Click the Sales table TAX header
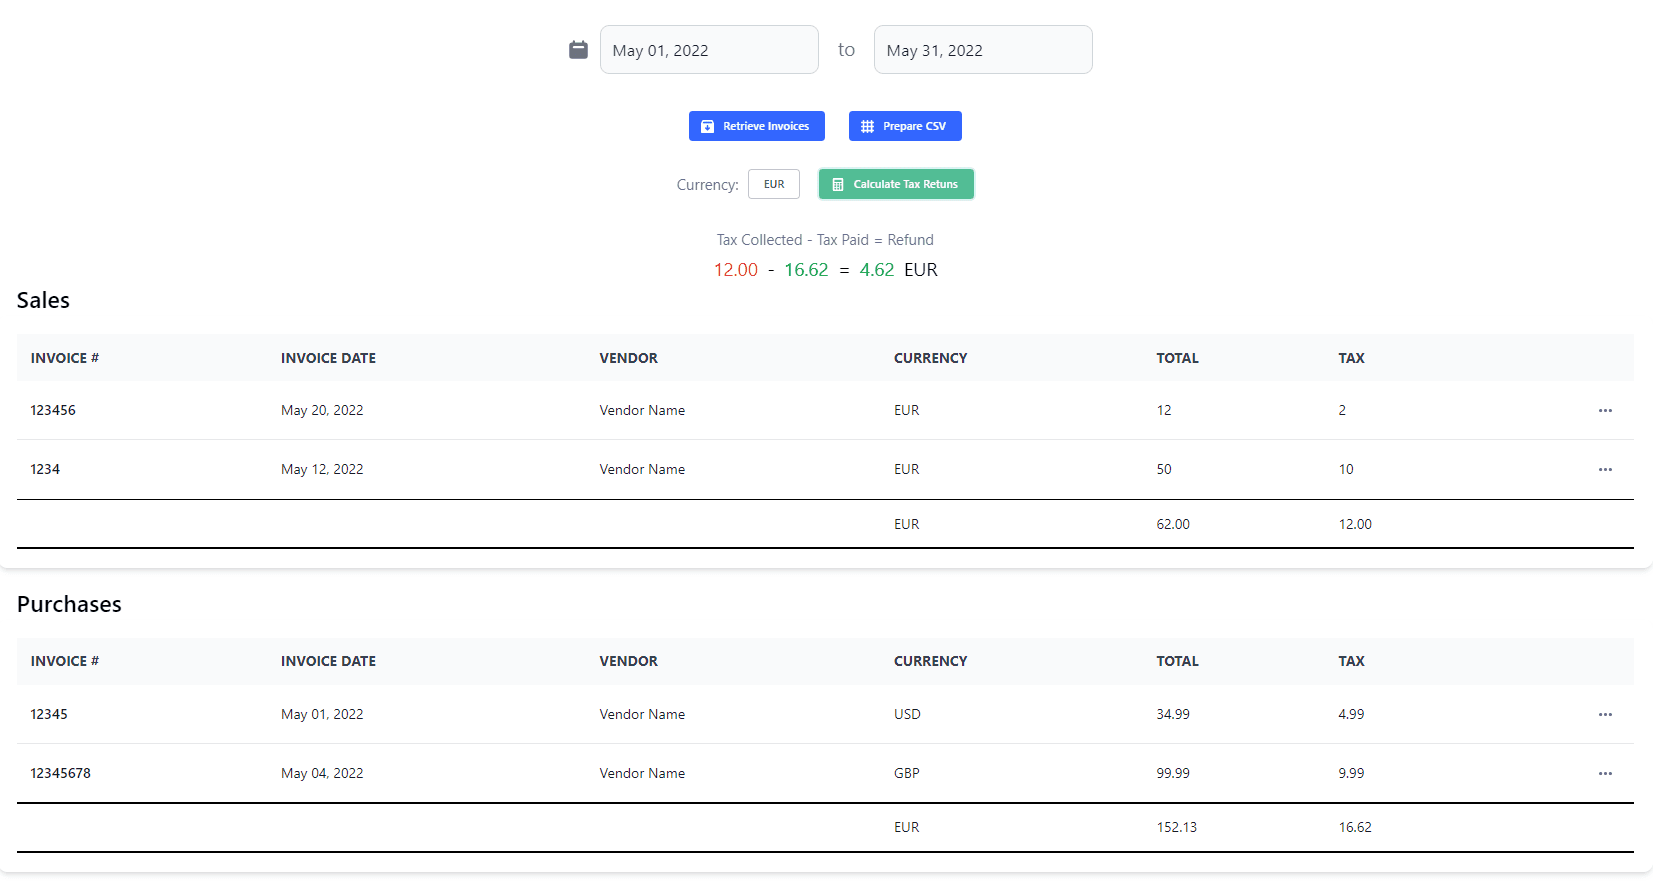1653x890 pixels. click(x=1351, y=358)
